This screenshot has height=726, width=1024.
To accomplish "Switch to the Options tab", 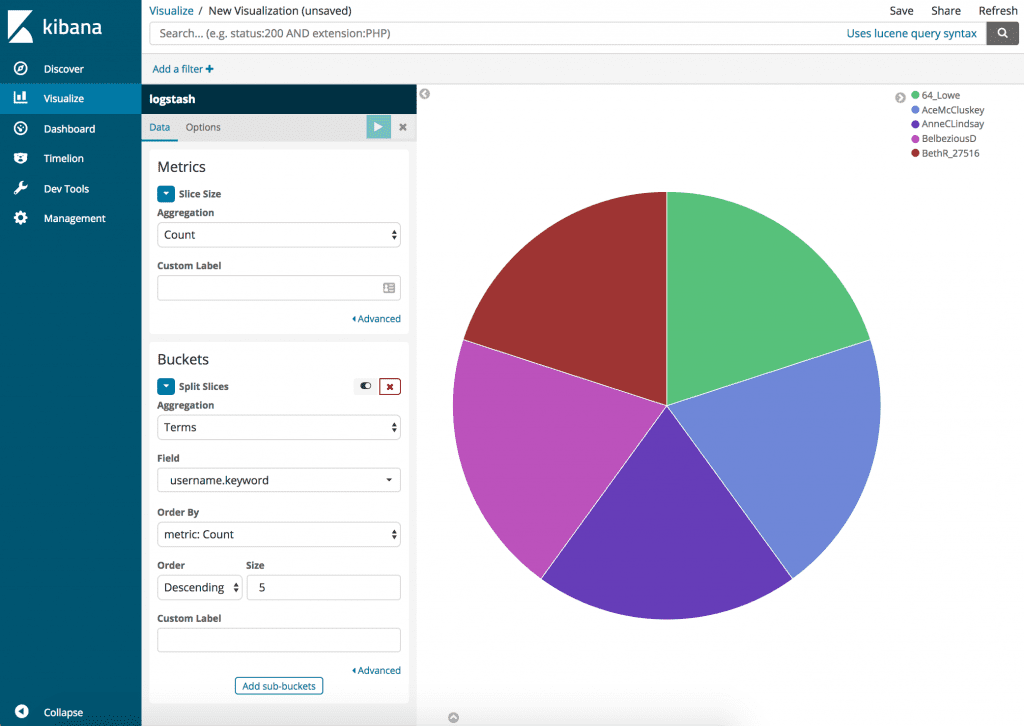I will pyautogui.click(x=203, y=127).
